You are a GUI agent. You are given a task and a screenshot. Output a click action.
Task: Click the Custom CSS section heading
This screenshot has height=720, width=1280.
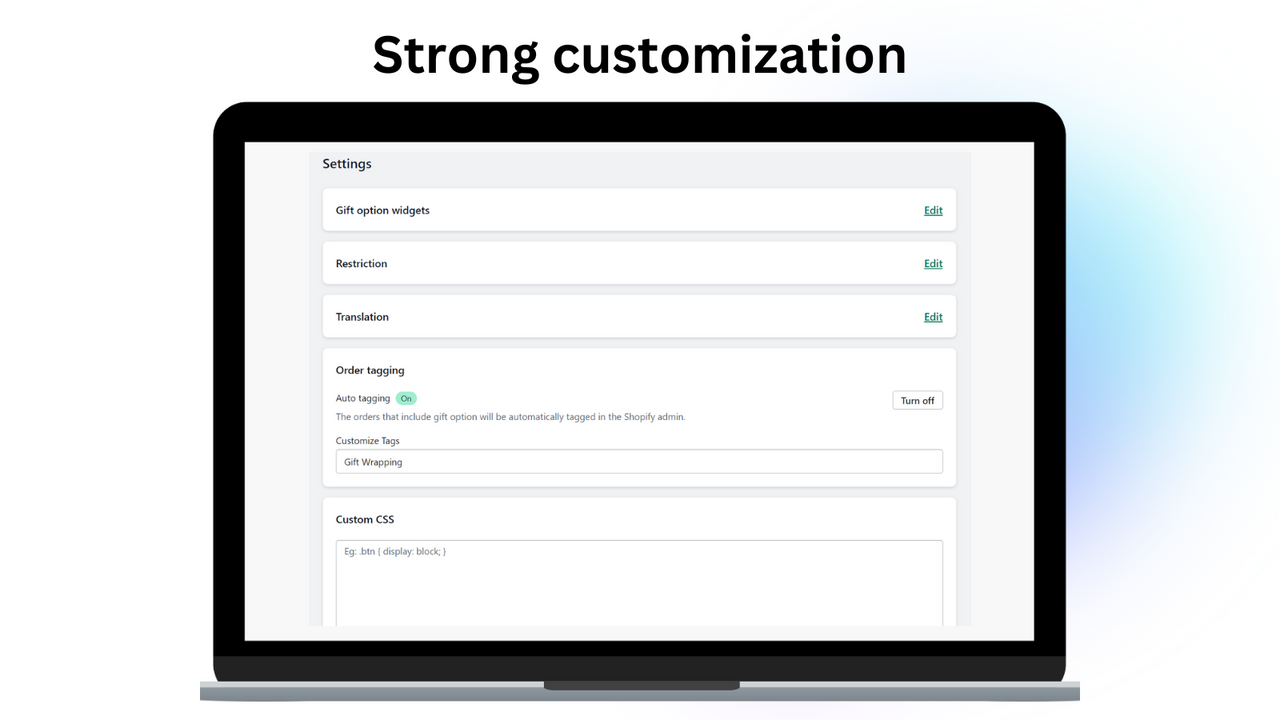pyautogui.click(x=365, y=520)
